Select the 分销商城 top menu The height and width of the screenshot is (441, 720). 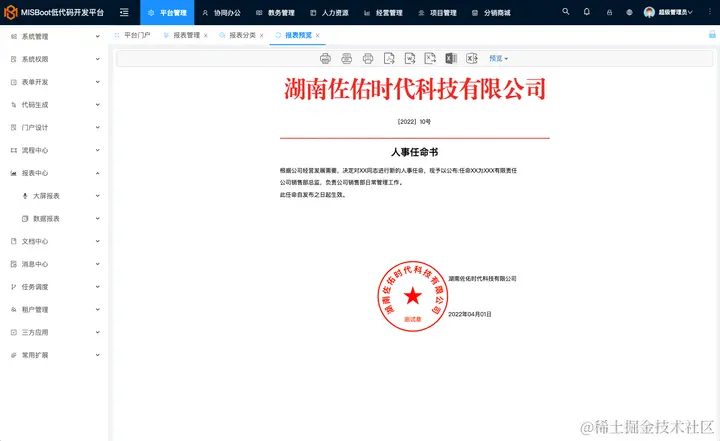491,12
